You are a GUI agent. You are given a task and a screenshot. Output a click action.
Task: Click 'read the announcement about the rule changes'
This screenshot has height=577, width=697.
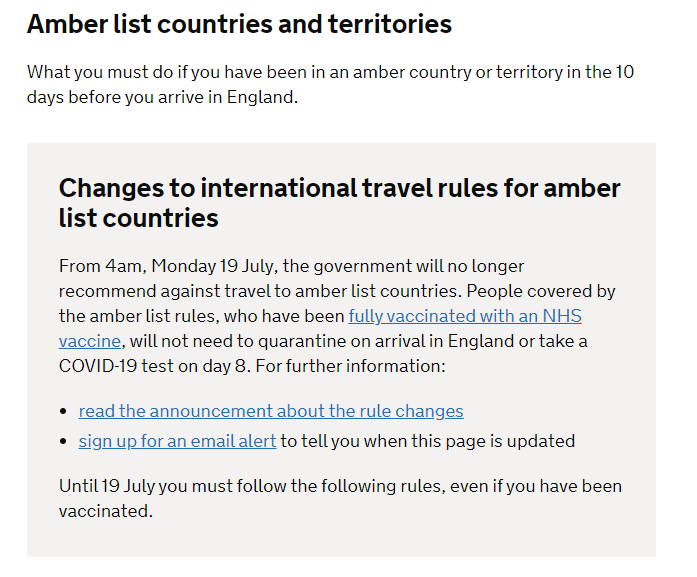[271, 411]
